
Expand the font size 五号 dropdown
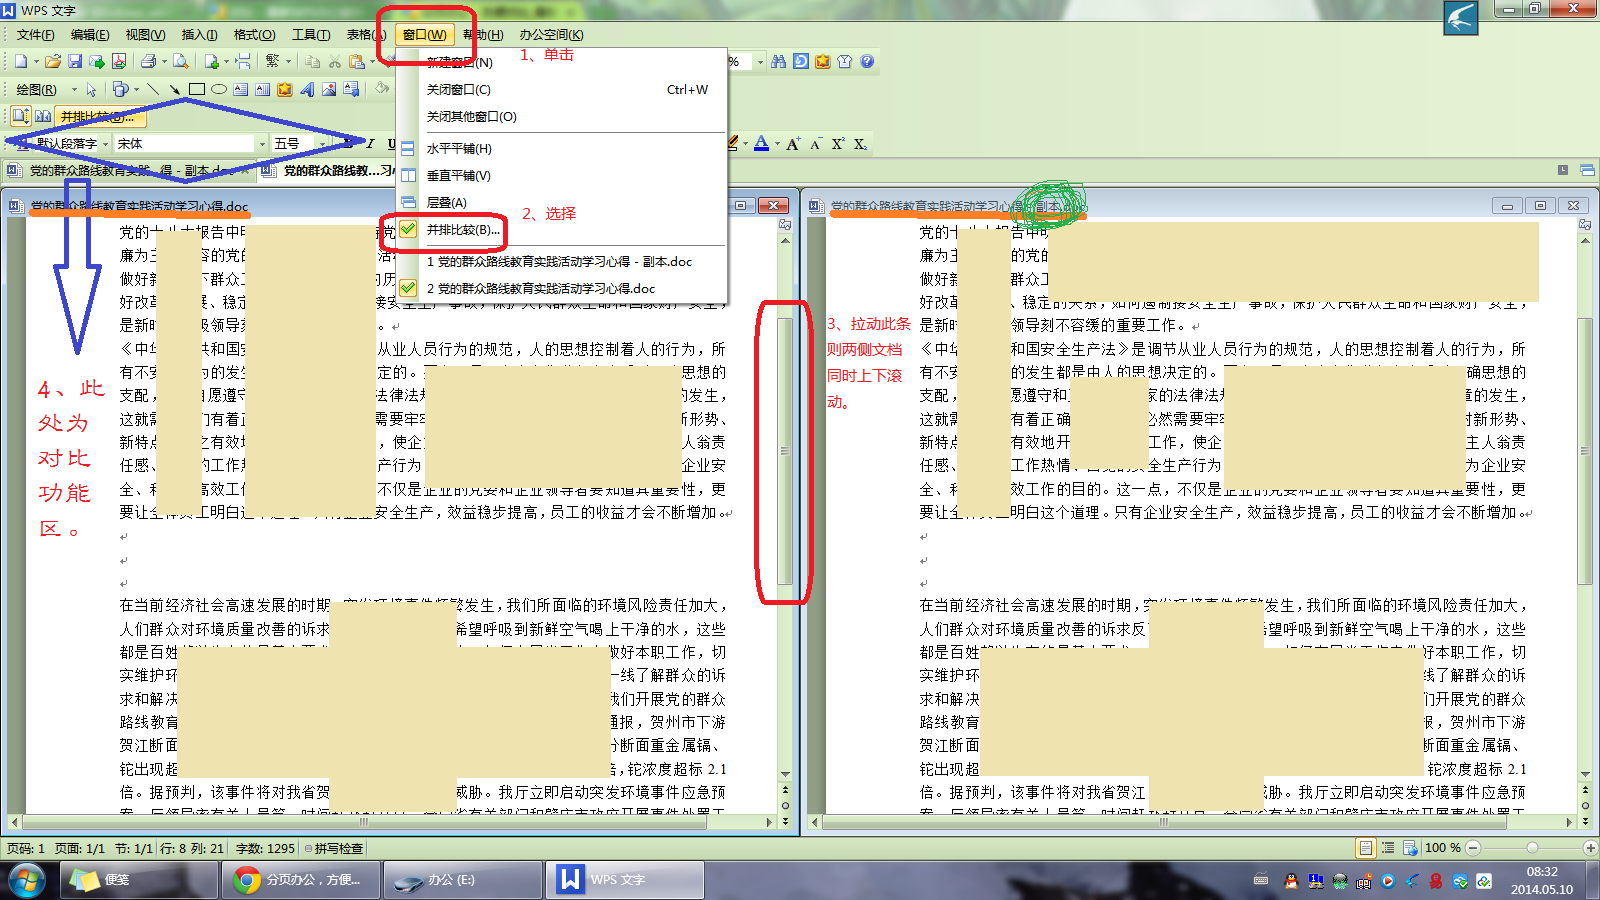(x=322, y=144)
